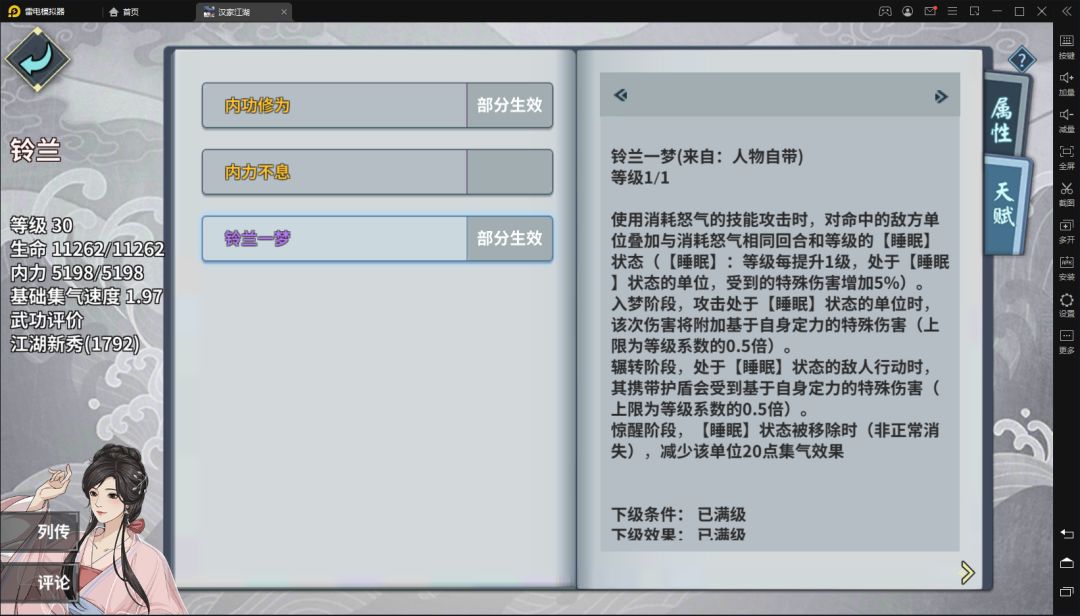Go to next talent with right arrow
Image resolution: width=1080 pixels, height=616 pixels.
[941, 96]
